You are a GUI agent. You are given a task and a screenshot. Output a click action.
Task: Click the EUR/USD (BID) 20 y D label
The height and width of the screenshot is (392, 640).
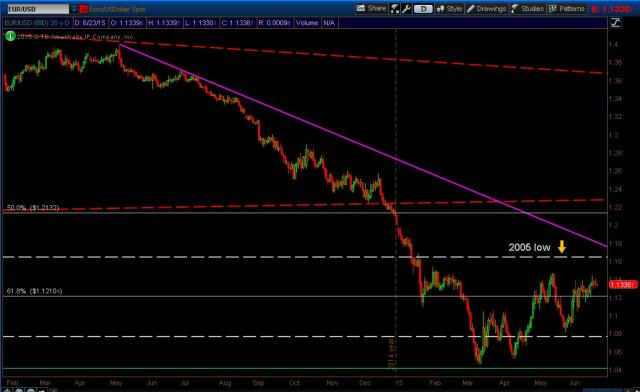click(x=38, y=23)
